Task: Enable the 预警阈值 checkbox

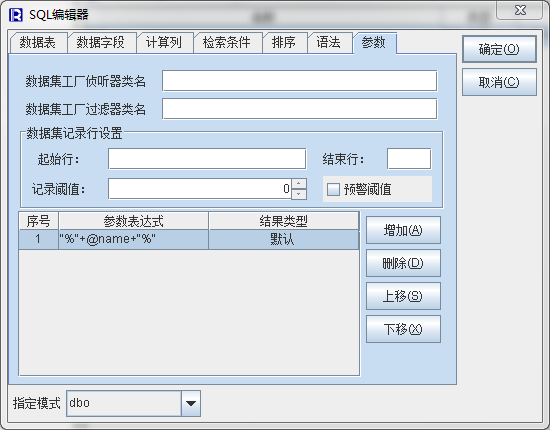Action: point(333,189)
